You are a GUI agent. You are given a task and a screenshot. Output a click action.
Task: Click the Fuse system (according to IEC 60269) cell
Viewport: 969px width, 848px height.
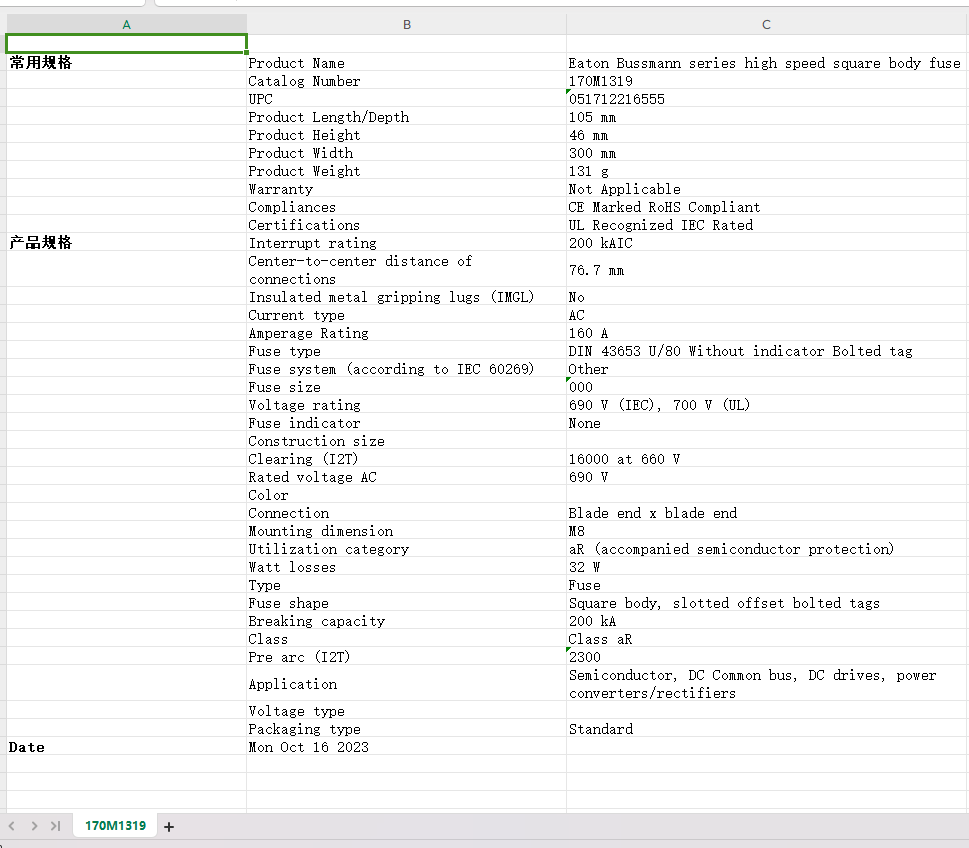point(407,369)
